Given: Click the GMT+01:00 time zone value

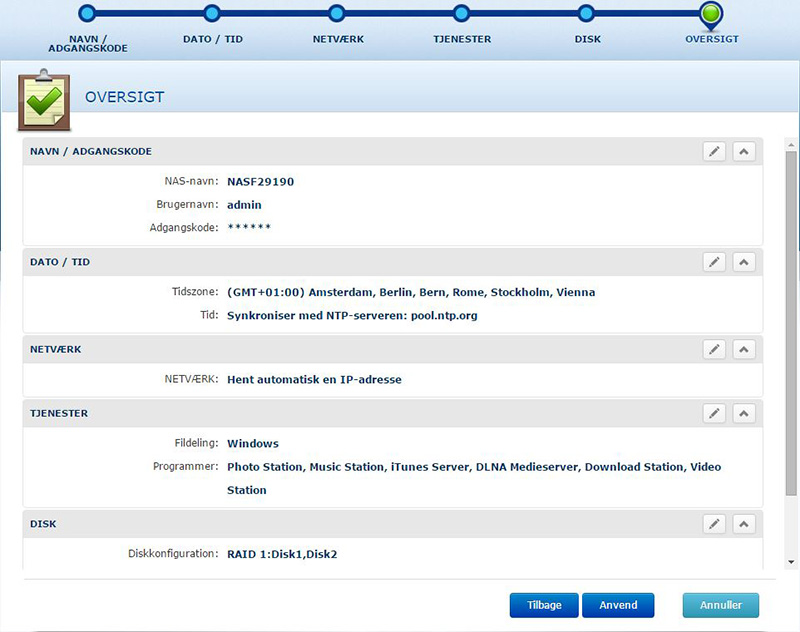Looking at the screenshot, I should [411, 292].
